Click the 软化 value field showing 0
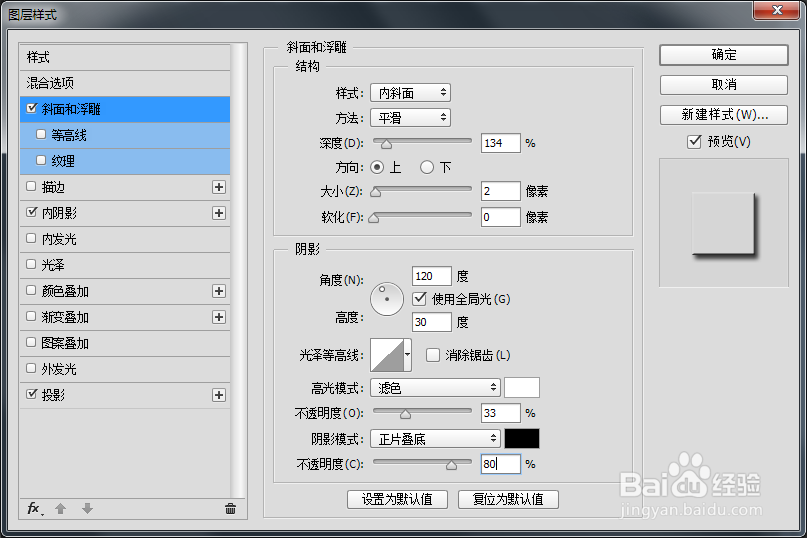 [x=501, y=217]
